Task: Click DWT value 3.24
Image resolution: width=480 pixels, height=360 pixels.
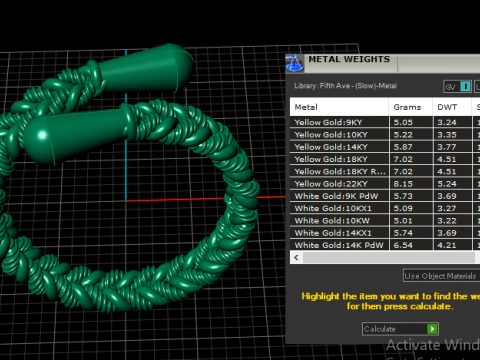Action: coord(447,122)
